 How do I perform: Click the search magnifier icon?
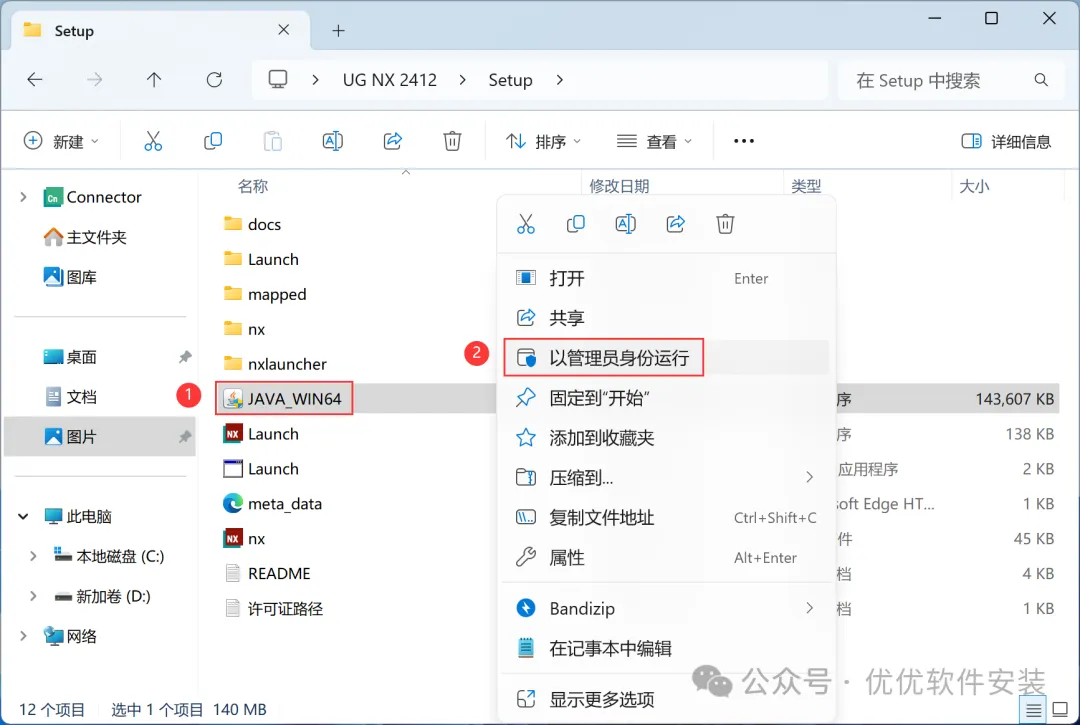point(1041,80)
